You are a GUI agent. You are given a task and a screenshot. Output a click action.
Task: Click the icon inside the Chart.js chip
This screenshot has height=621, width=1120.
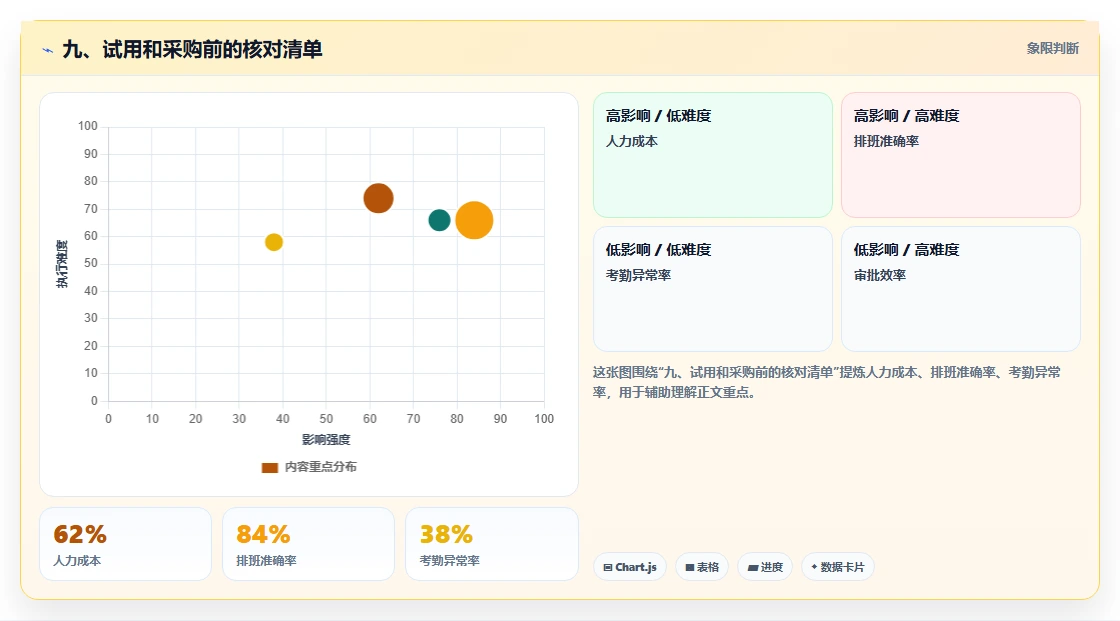(x=608, y=567)
